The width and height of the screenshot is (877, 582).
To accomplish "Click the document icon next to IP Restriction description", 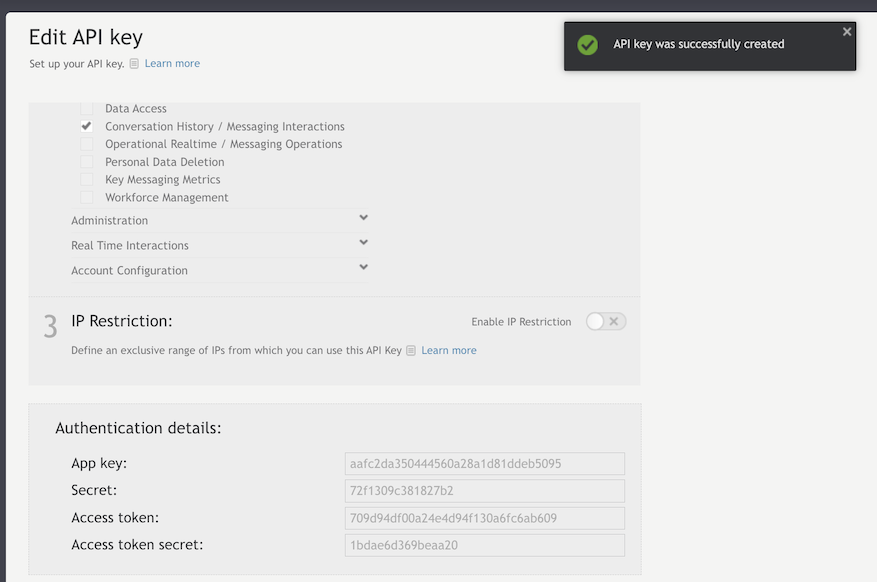I will coord(411,351).
